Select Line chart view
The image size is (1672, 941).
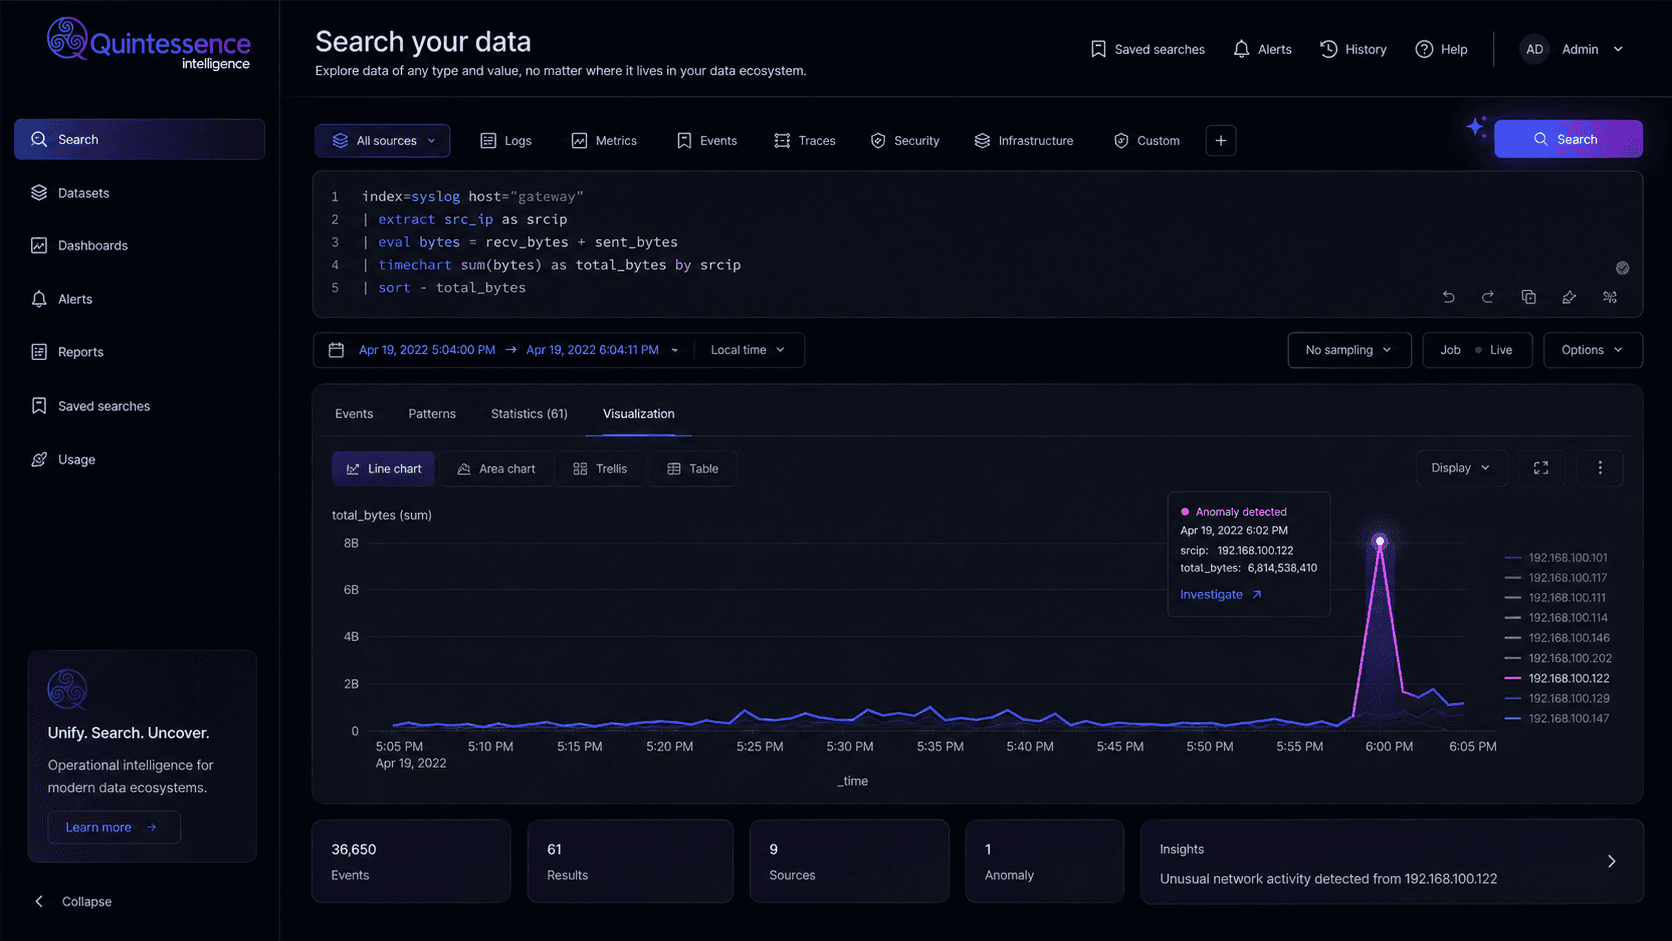click(384, 469)
